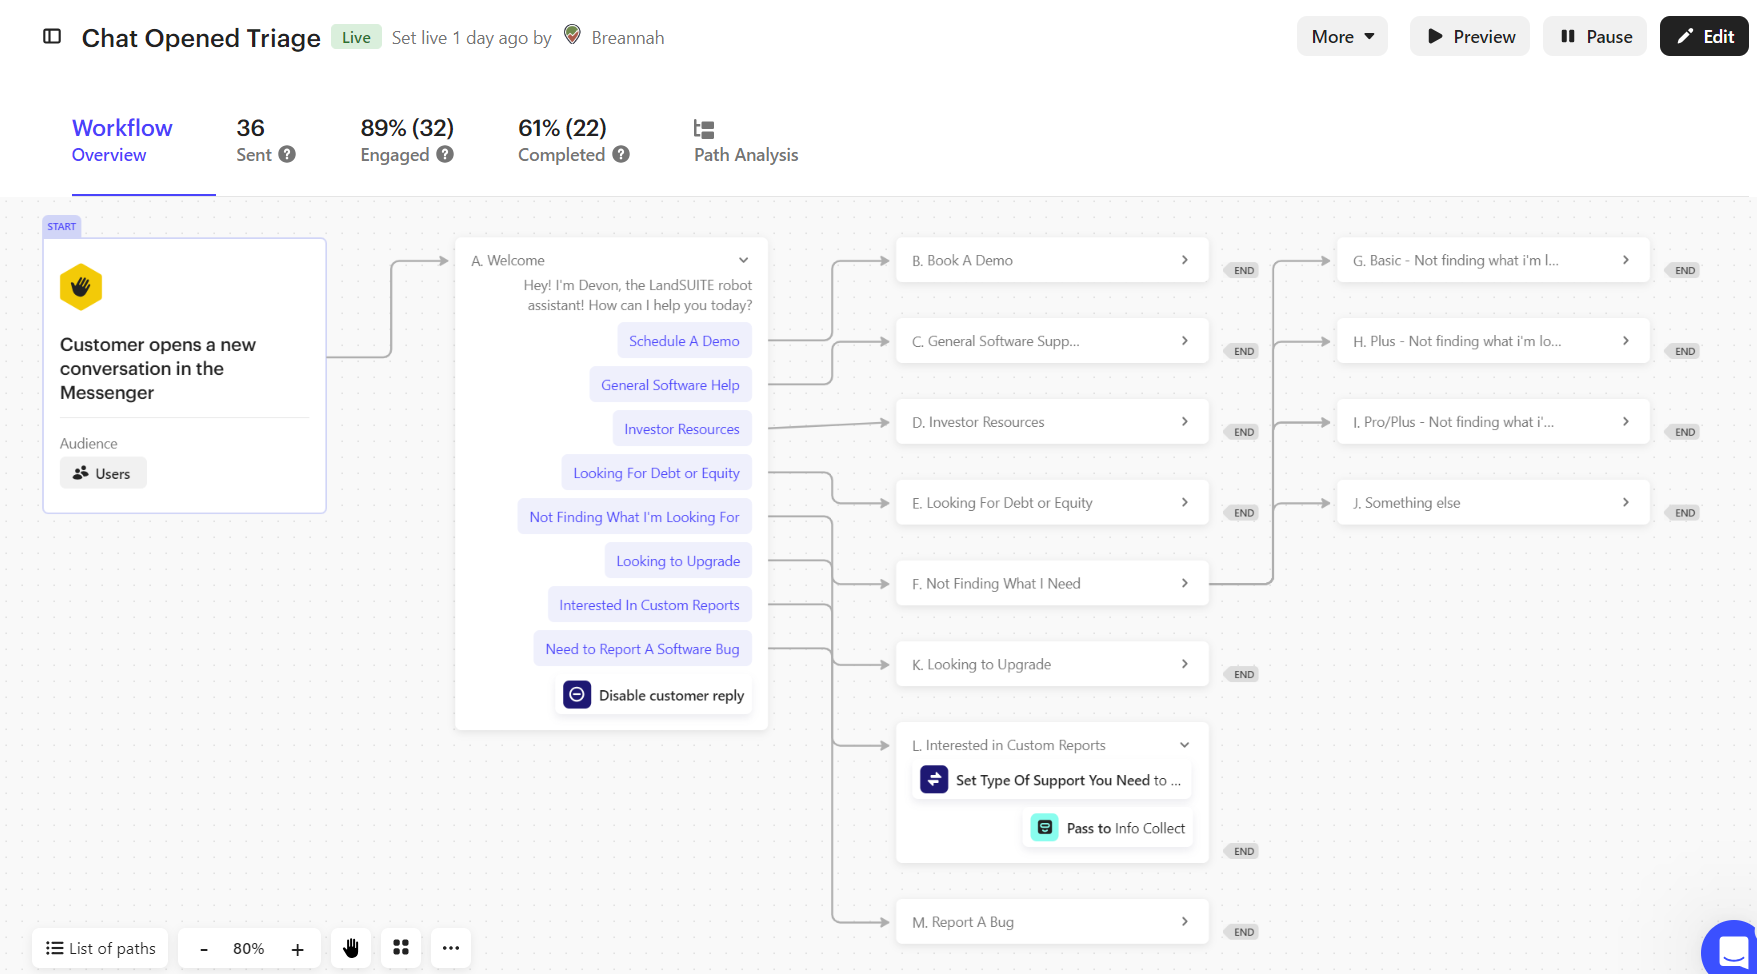The image size is (1757, 974).
Task: Switch to the Path Analysis tab
Action: click(746, 141)
